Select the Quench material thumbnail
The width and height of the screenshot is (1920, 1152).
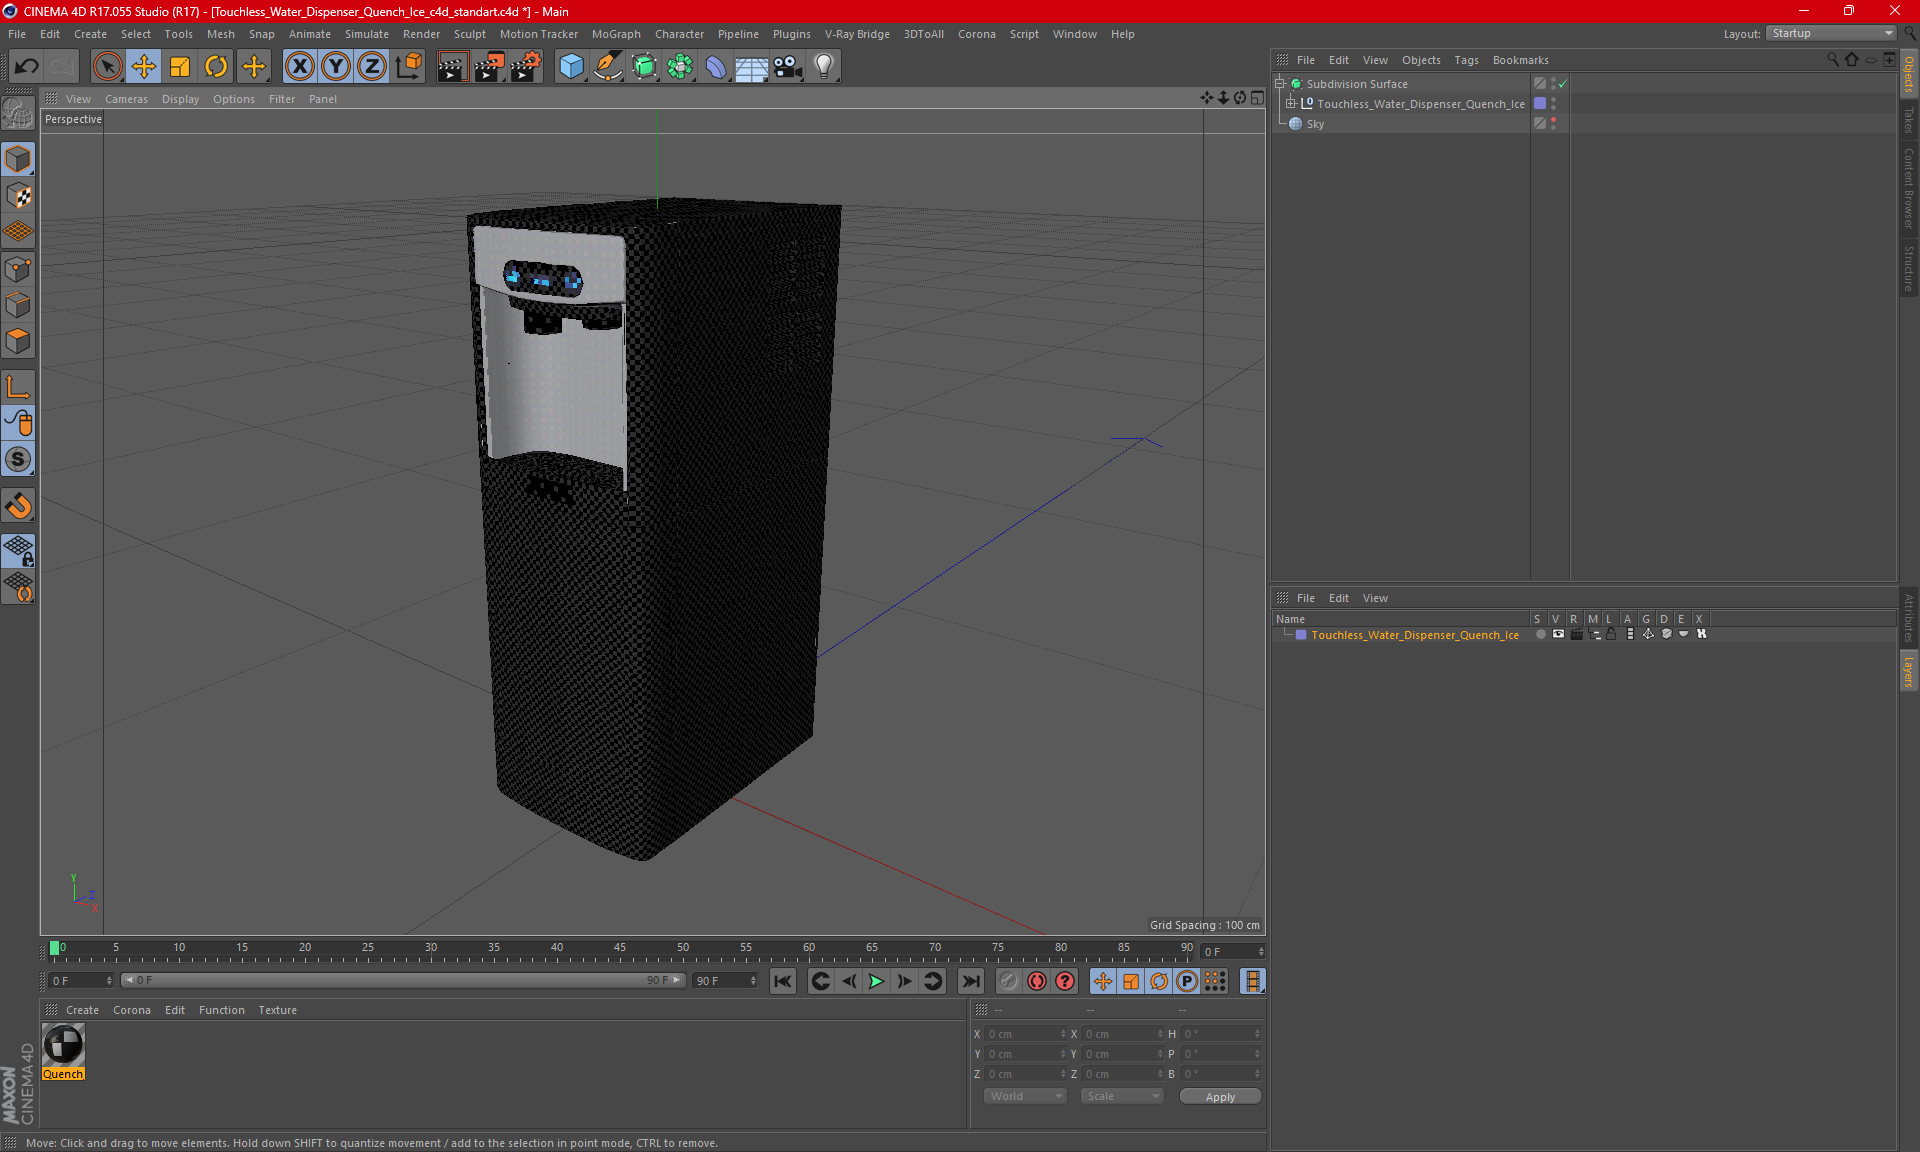pos(63,1046)
